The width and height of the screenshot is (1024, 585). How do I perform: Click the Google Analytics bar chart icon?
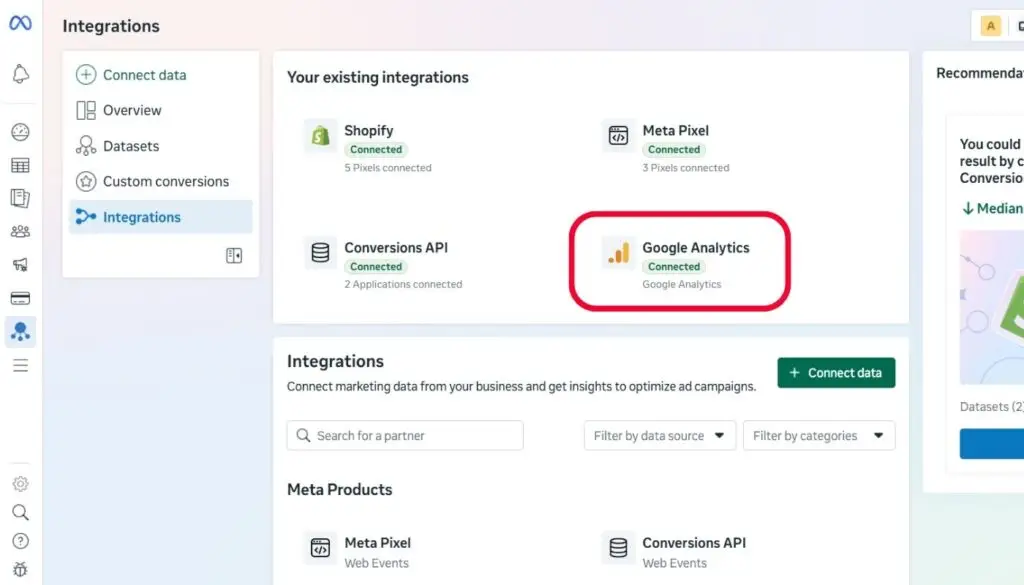pyautogui.click(x=618, y=252)
